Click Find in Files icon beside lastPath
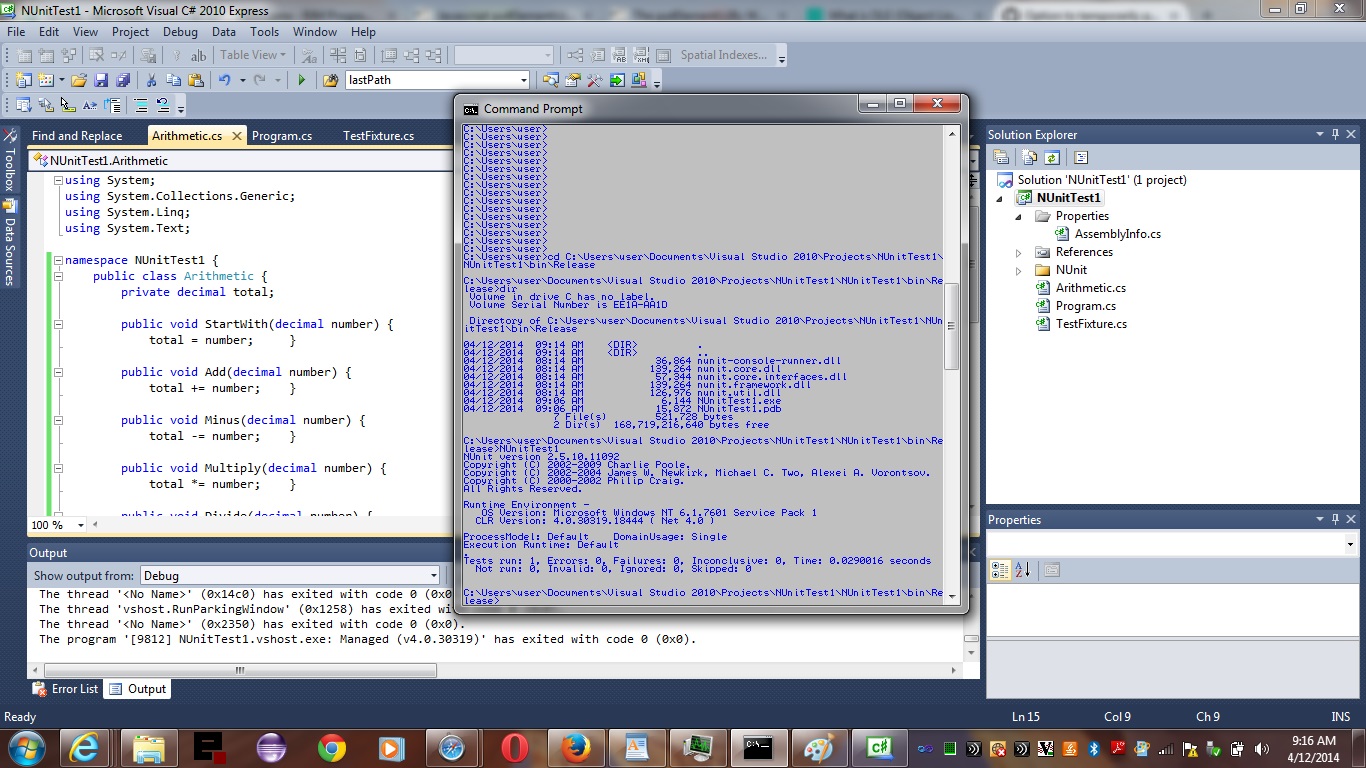Screen dimensions: 1366x768 click(x=330, y=80)
